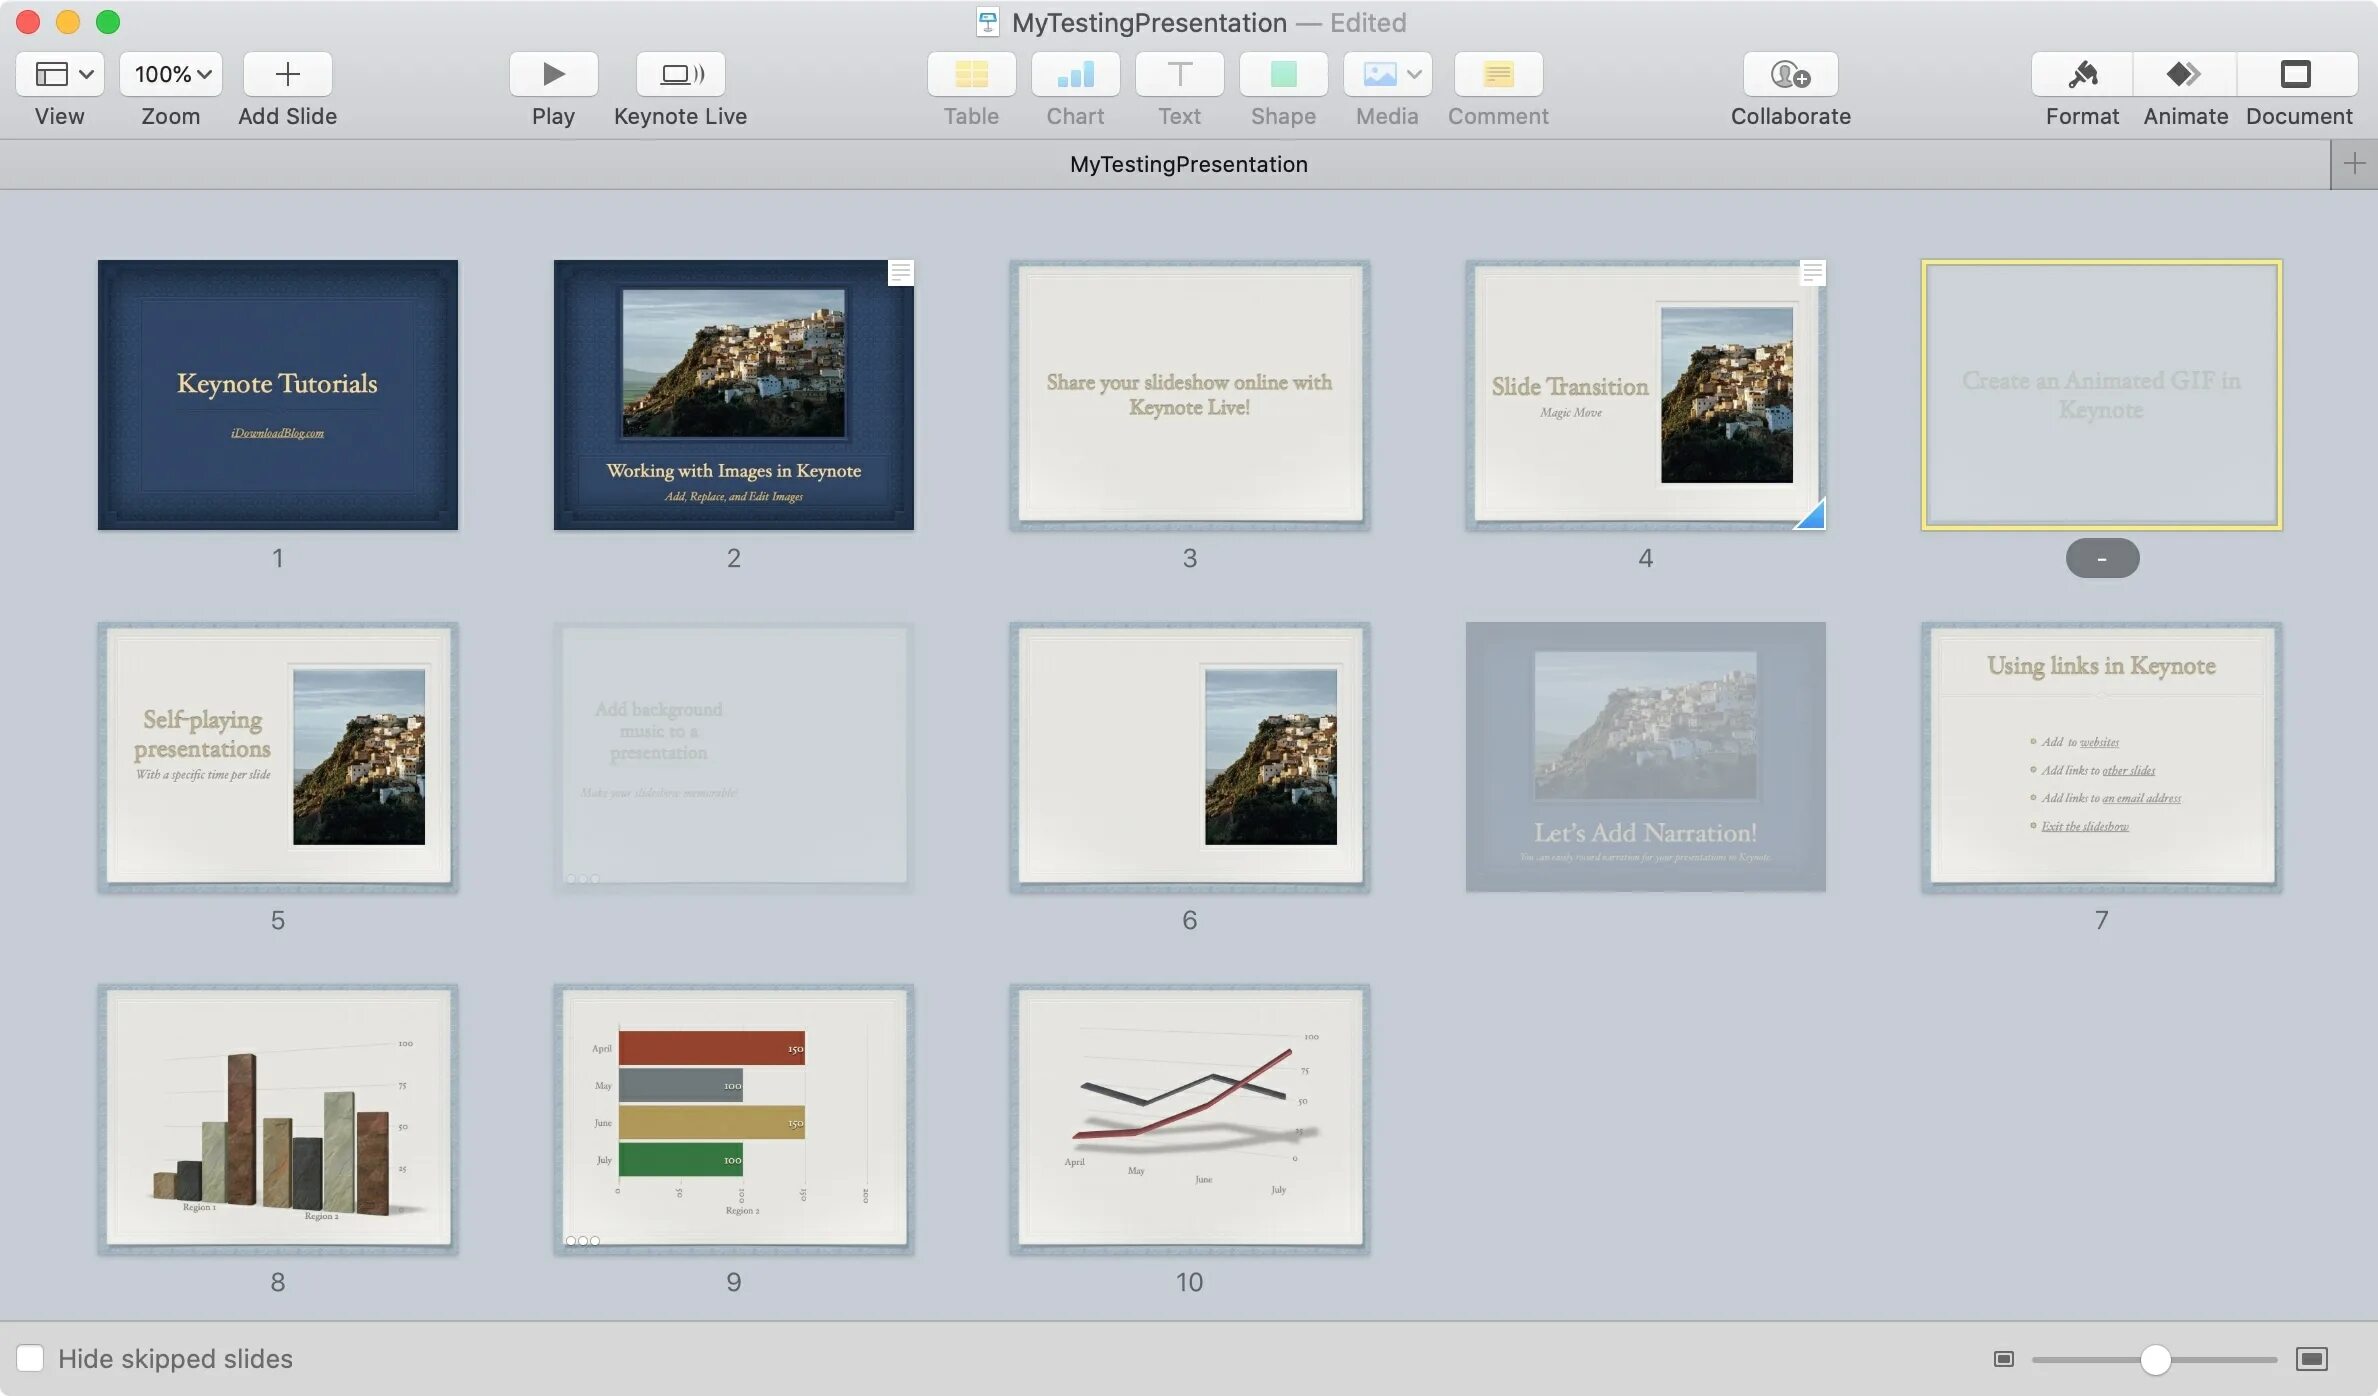Open the Document inspector icon

[2296, 74]
